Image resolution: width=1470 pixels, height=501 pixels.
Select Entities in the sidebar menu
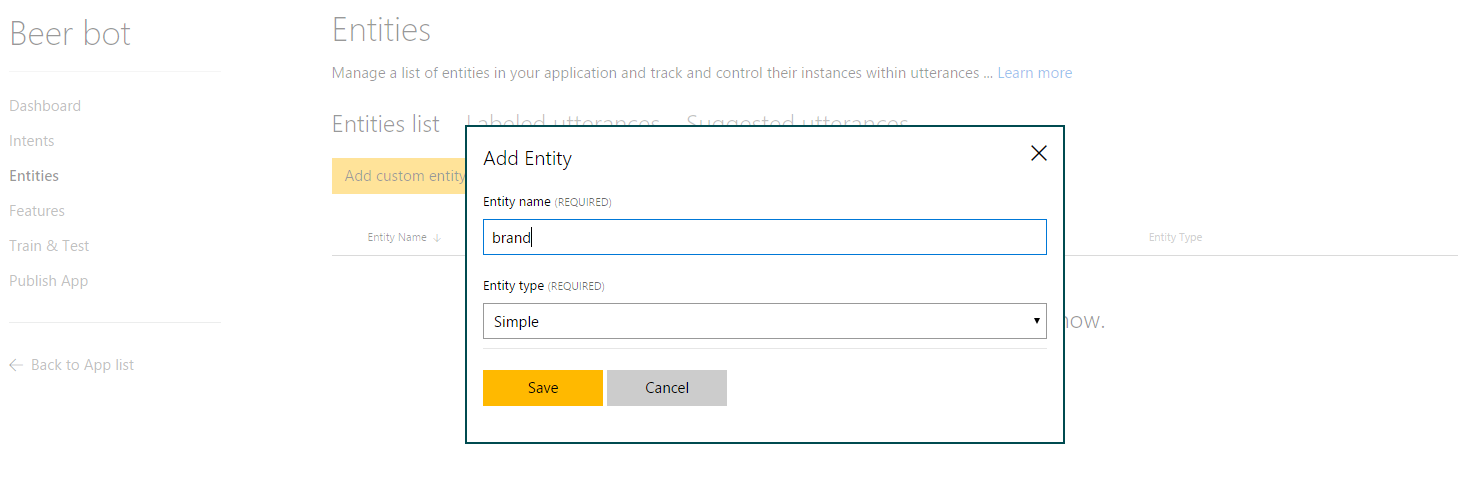tap(34, 176)
